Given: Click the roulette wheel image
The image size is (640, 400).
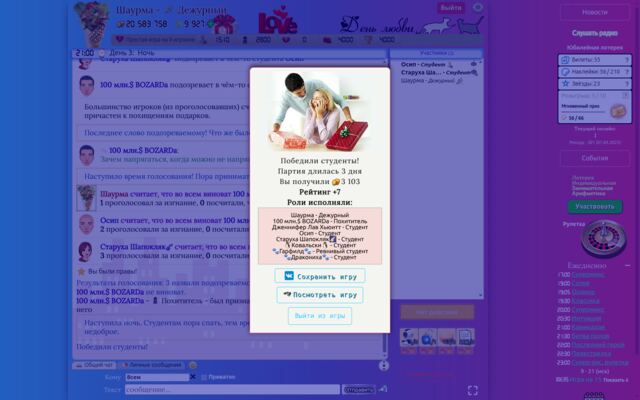Looking at the screenshot, I should (603, 238).
